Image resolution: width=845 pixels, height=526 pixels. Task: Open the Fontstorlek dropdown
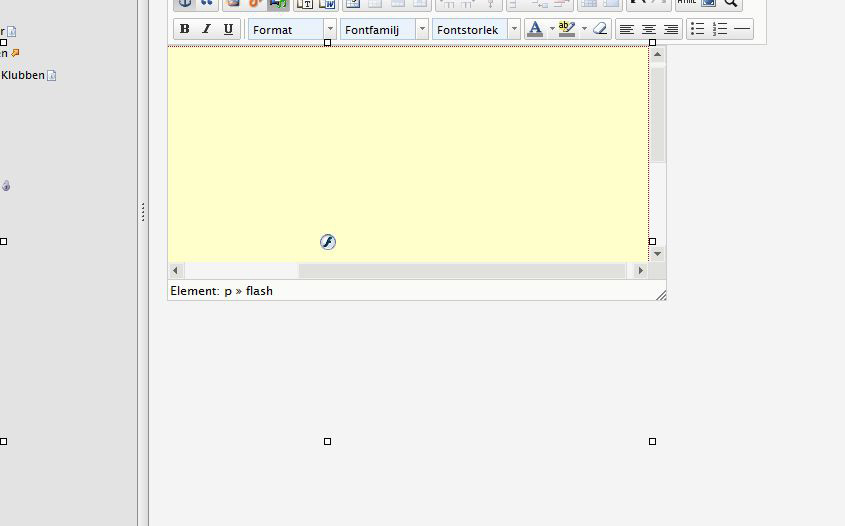pyautogui.click(x=476, y=30)
